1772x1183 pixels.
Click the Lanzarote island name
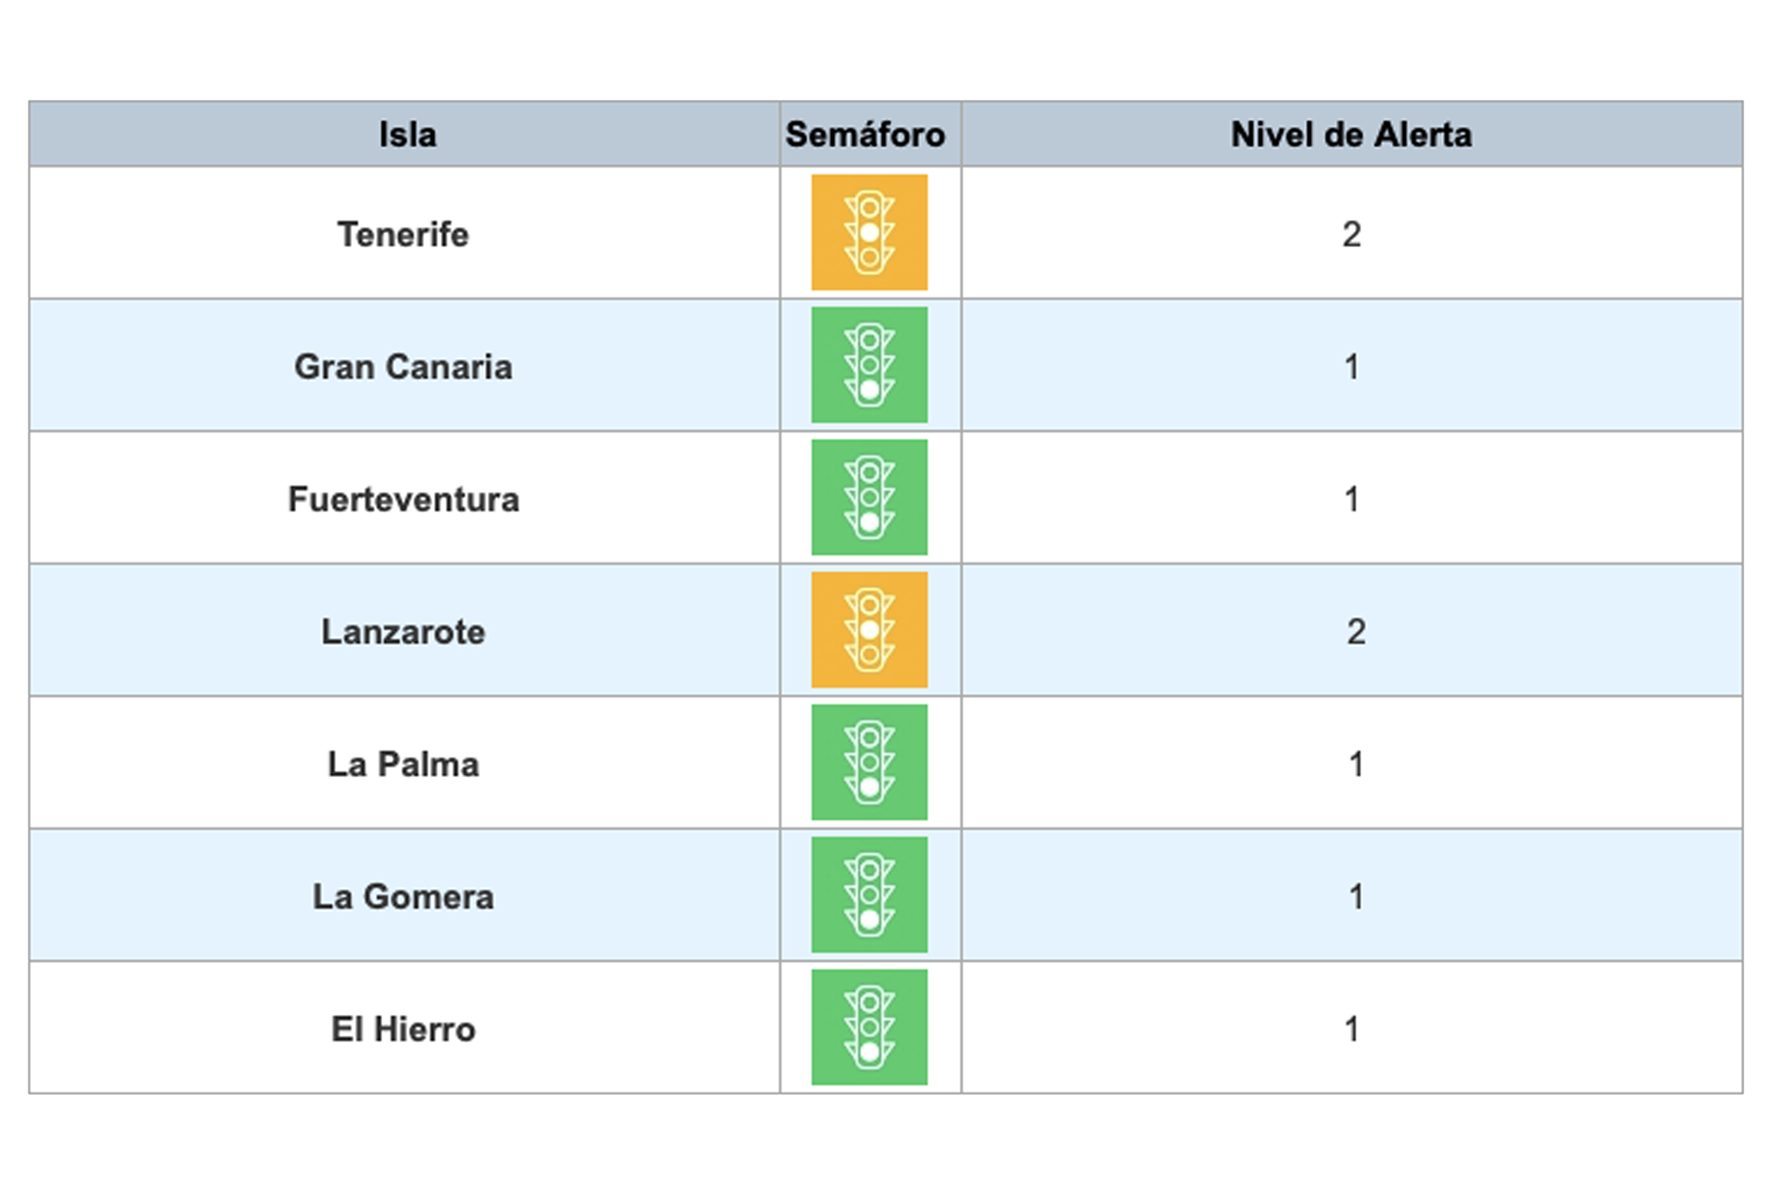click(403, 632)
